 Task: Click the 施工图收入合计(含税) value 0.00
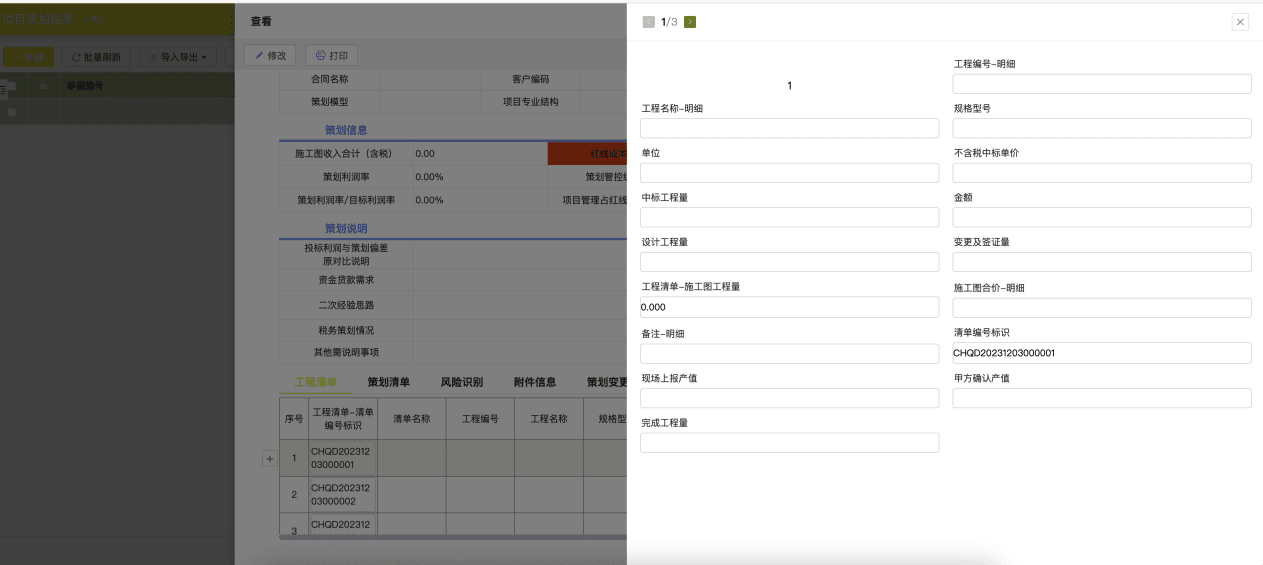(x=425, y=154)
